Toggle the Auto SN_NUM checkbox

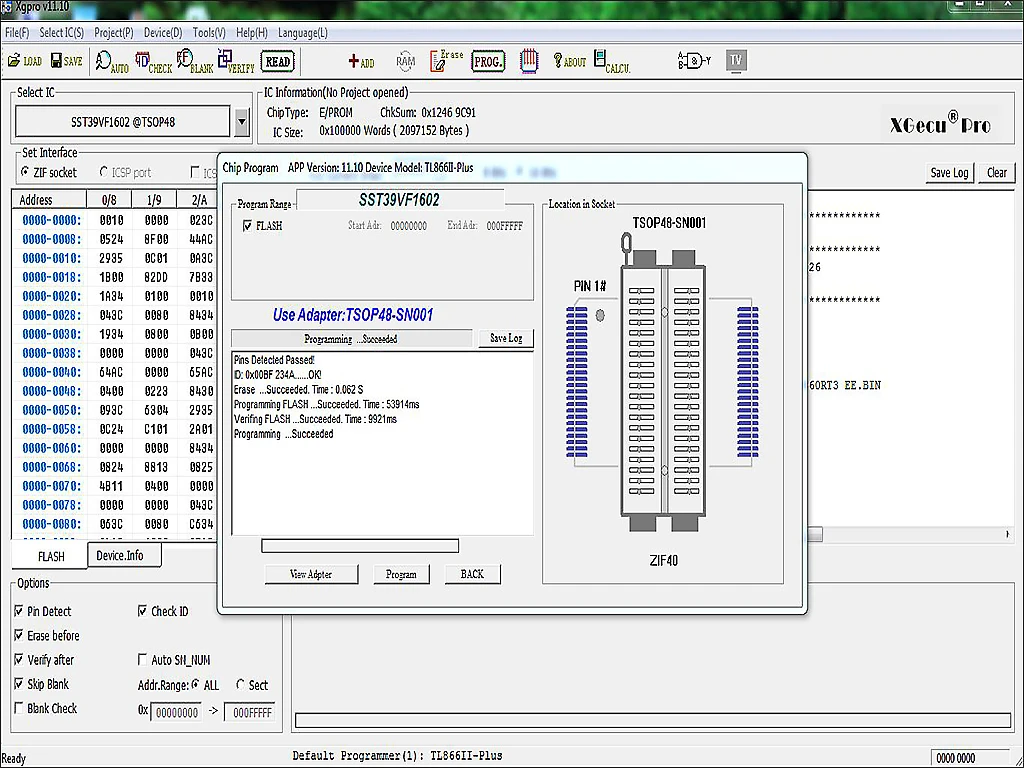tap(142, 660)
